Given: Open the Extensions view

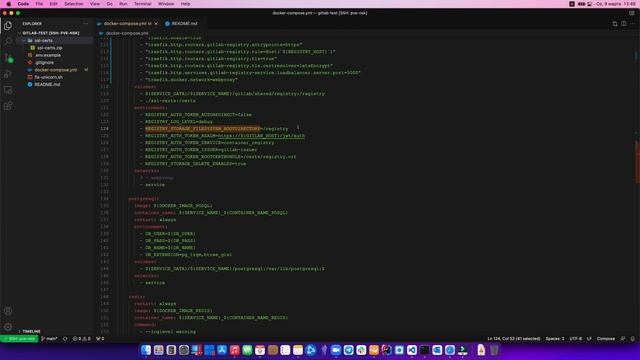Looking at the screenshot, I should (x=8, y=106).
